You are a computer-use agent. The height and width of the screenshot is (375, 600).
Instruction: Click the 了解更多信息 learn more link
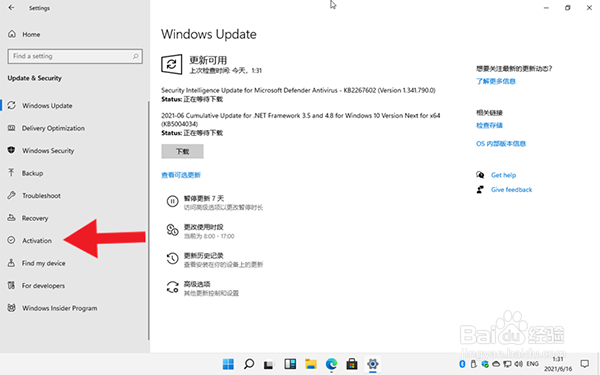point(496,81)
